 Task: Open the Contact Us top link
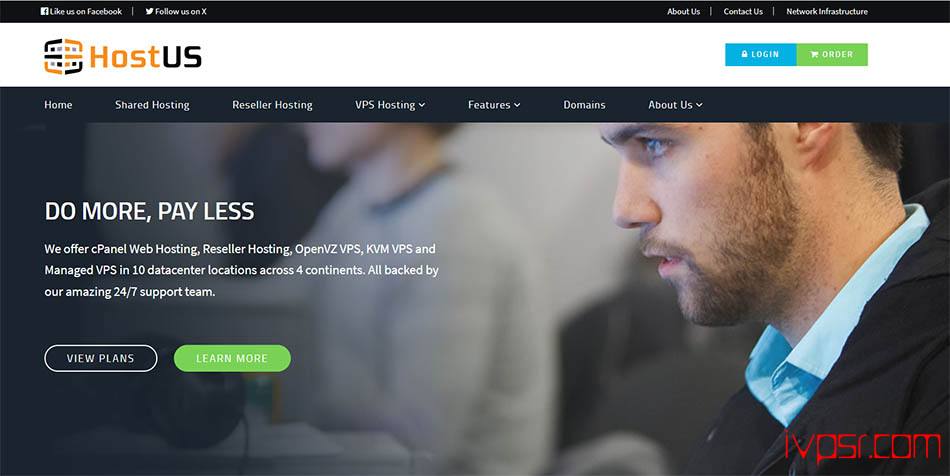(x=743, y=12)
